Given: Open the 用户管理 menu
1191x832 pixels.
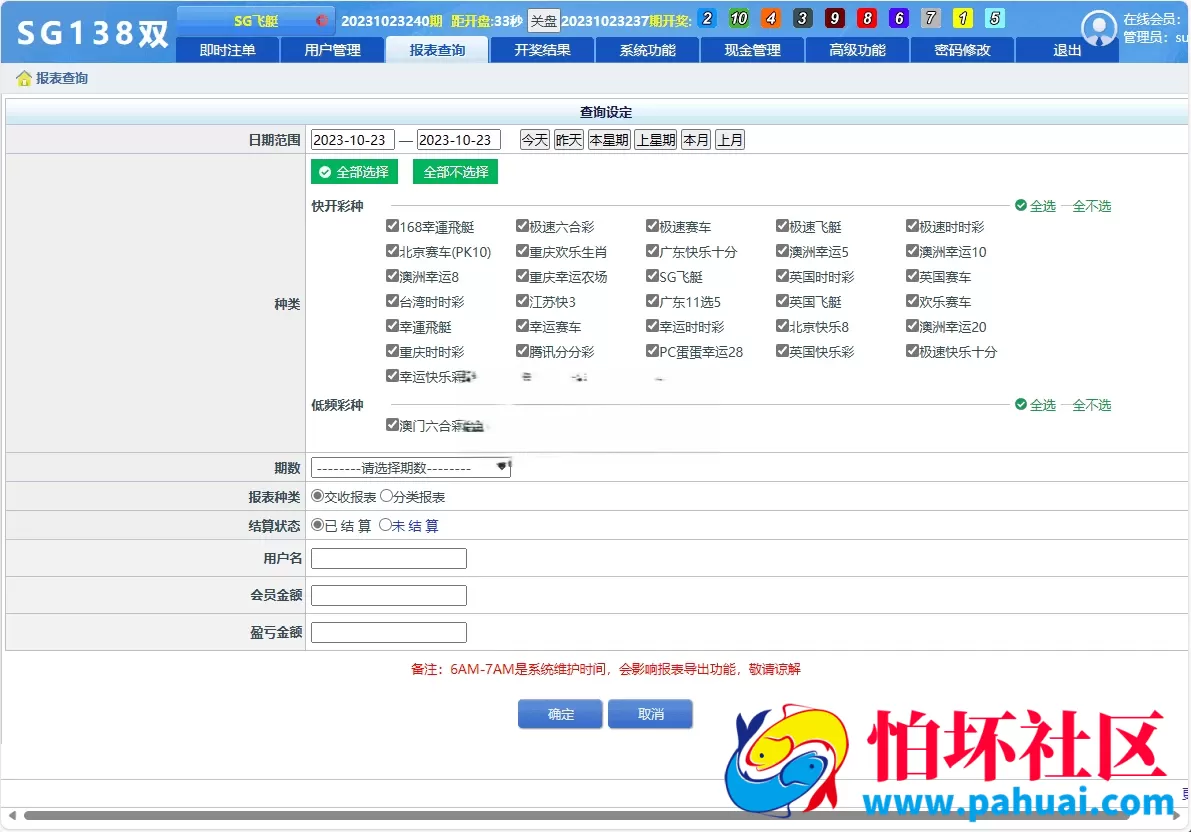Looking at the screenshot, I should [332, 50].
